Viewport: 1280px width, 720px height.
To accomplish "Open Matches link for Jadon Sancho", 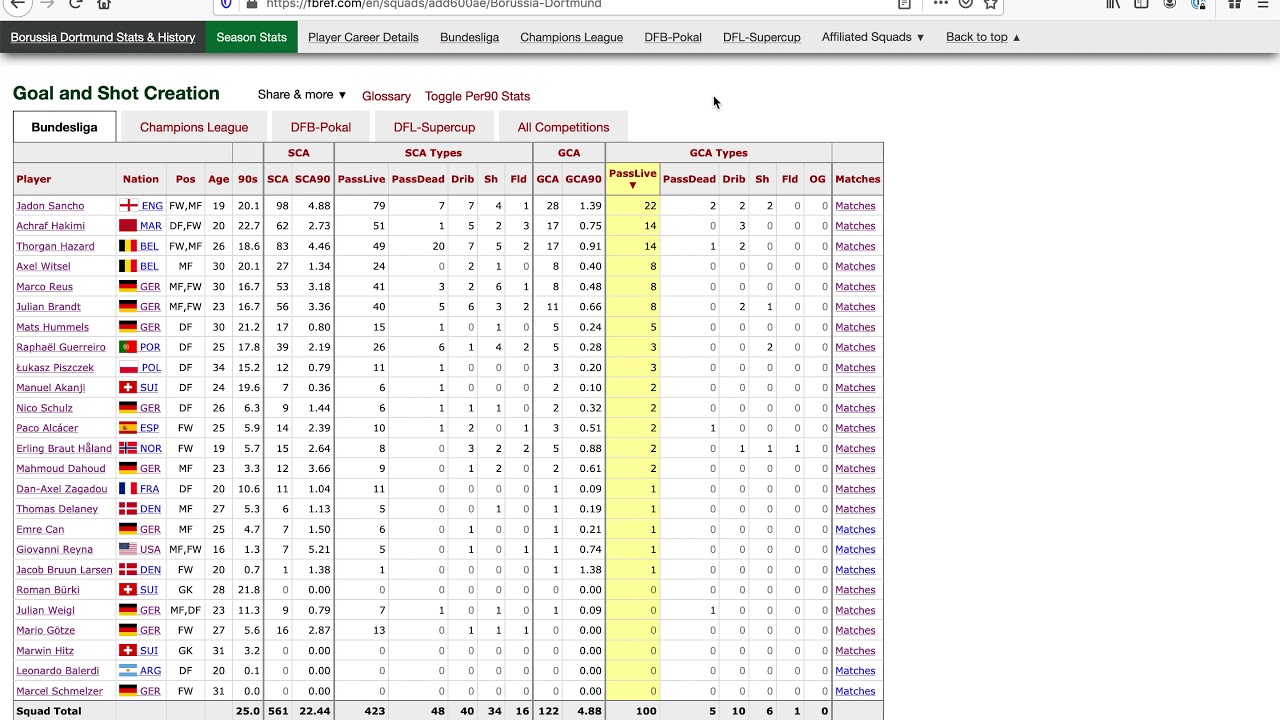I will (855, 206).
